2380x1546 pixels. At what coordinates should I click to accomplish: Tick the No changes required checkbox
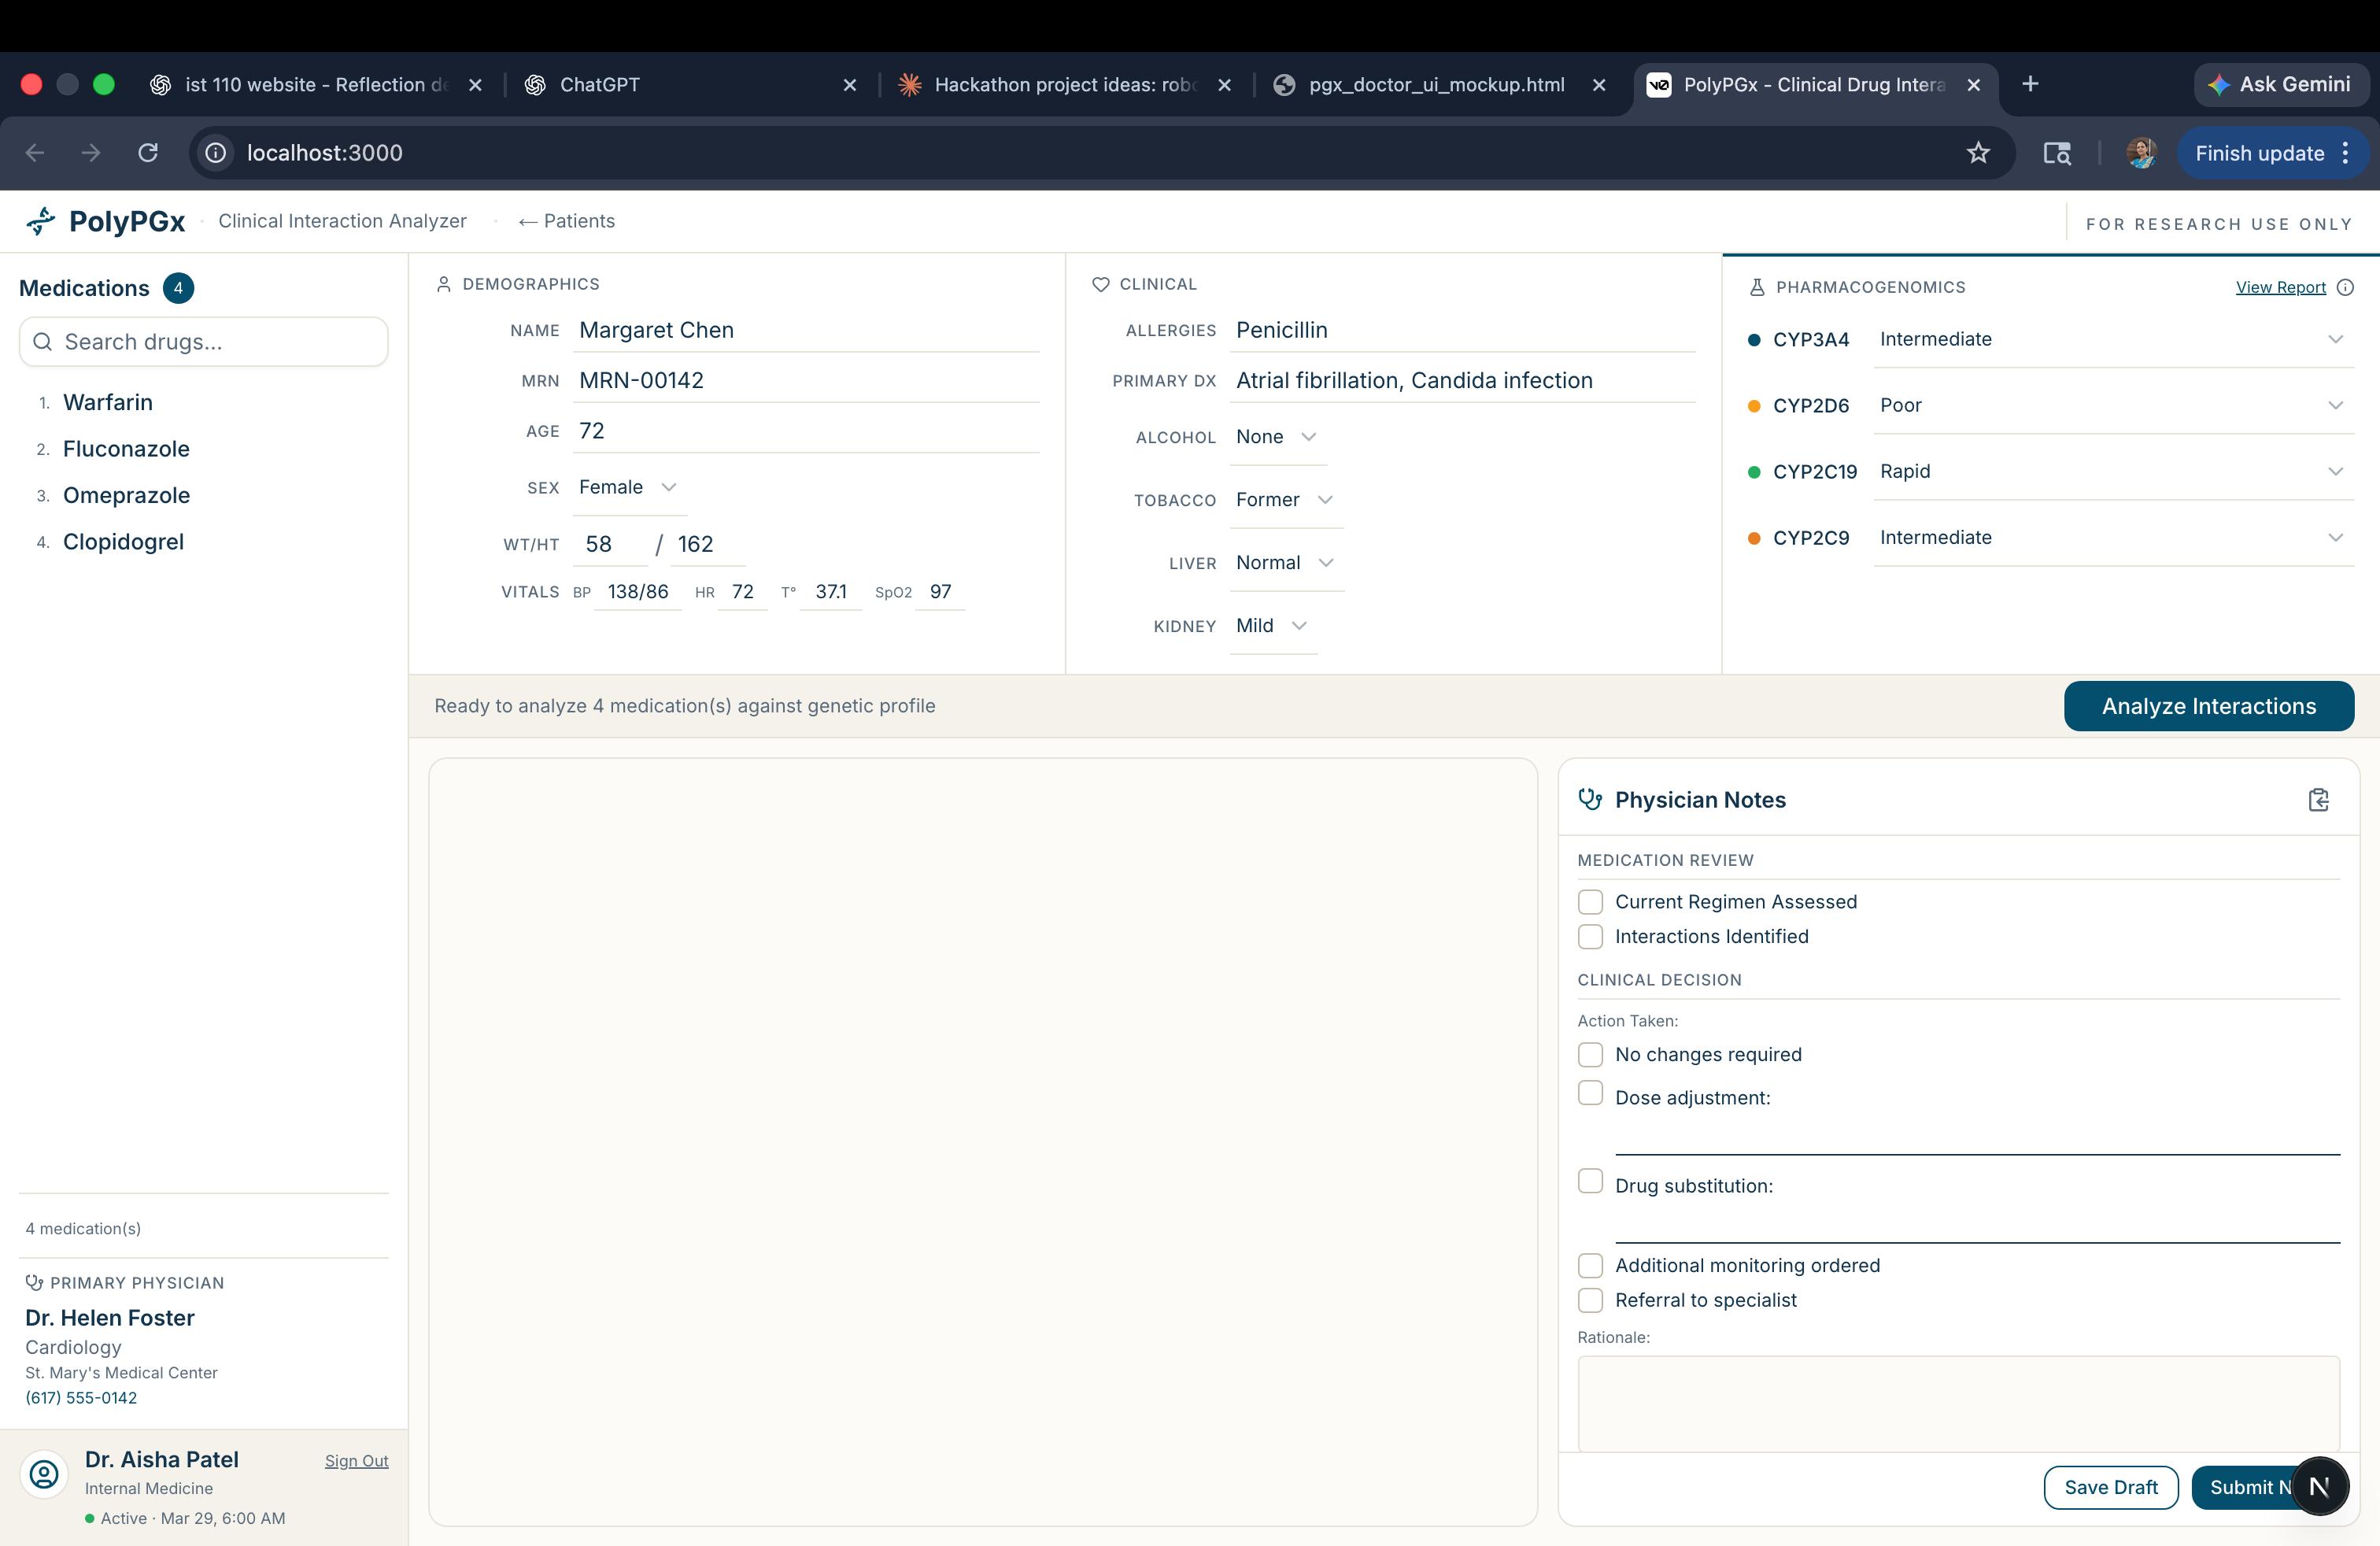tap(1590, 1055)
